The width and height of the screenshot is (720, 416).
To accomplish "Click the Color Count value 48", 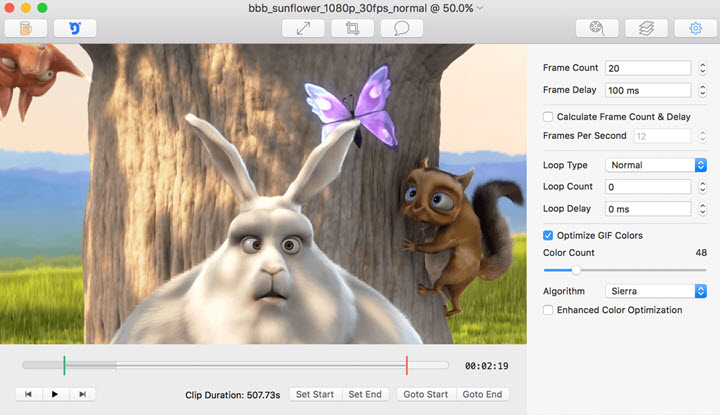I will click(x=701, y=253).
